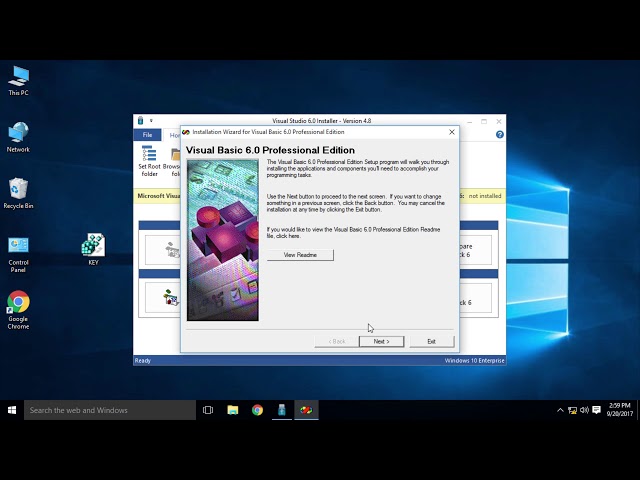Click the Visual Basic artwork image
This screenshot has width=640, height=480.
222,240
